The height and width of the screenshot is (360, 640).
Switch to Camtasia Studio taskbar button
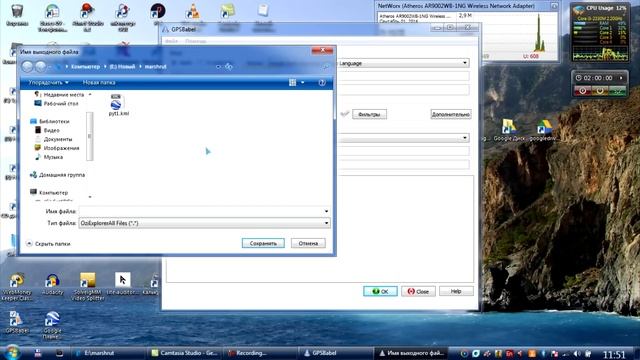(184, 353)
